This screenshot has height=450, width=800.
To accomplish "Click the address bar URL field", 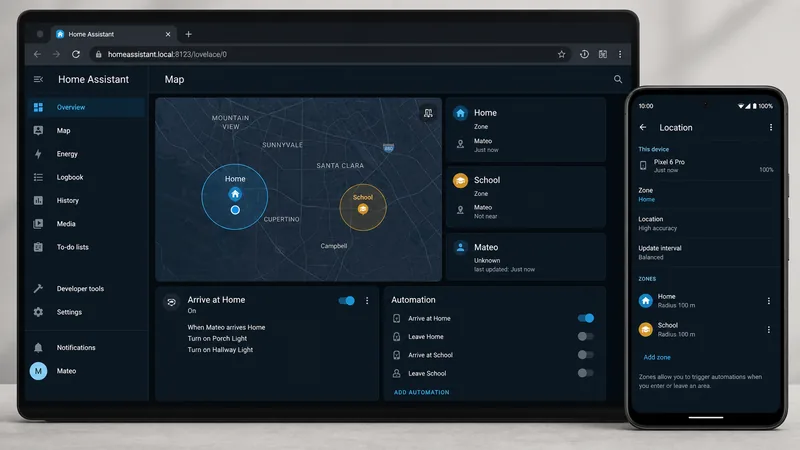I will [x=329, y=54].
